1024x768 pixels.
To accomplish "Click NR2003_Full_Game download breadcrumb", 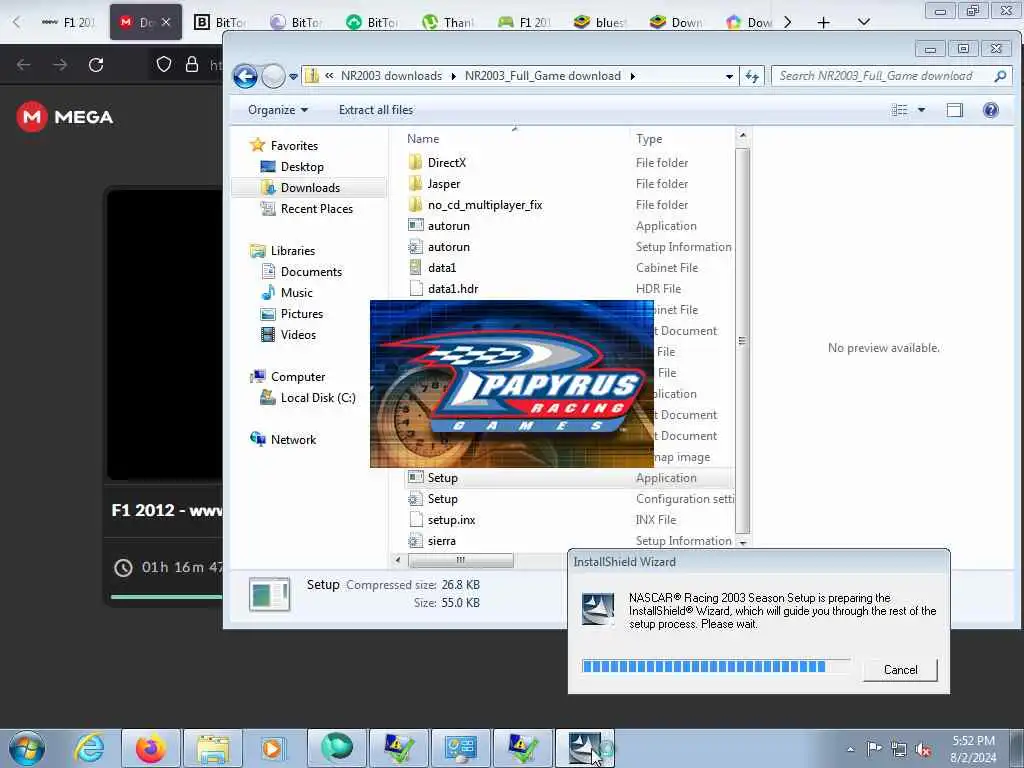I will 543,76.
